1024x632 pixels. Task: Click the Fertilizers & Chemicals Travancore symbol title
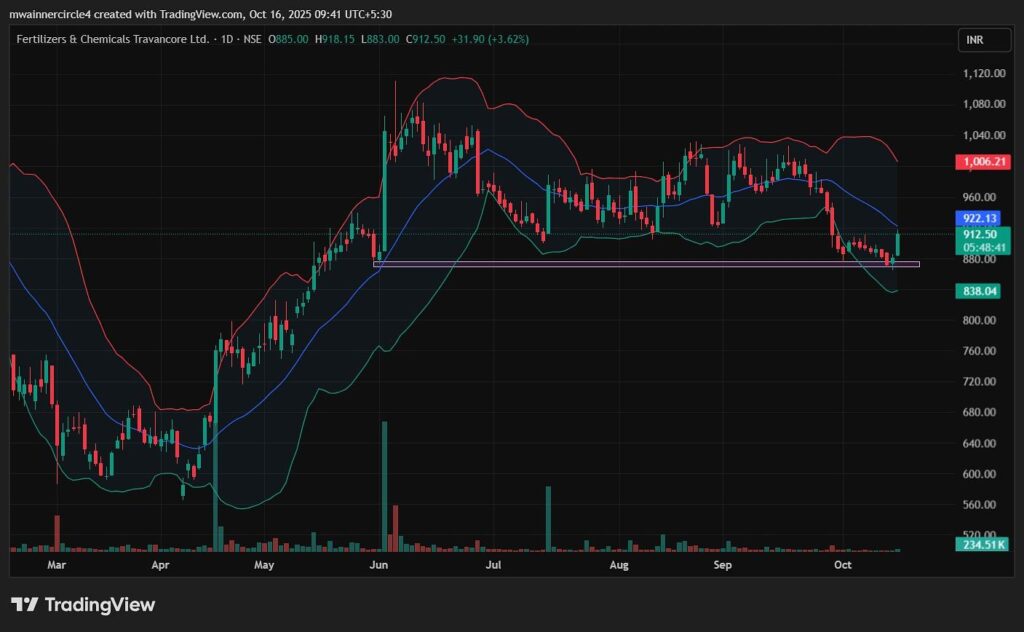112,39
